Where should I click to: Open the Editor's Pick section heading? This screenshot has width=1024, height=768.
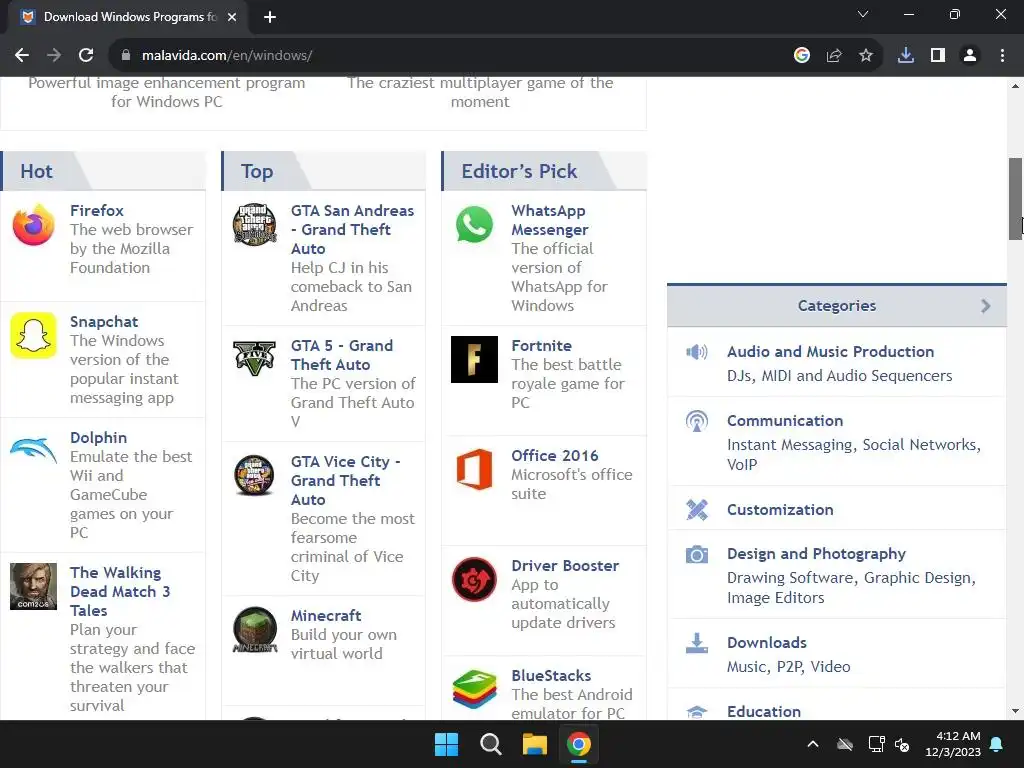519,171
